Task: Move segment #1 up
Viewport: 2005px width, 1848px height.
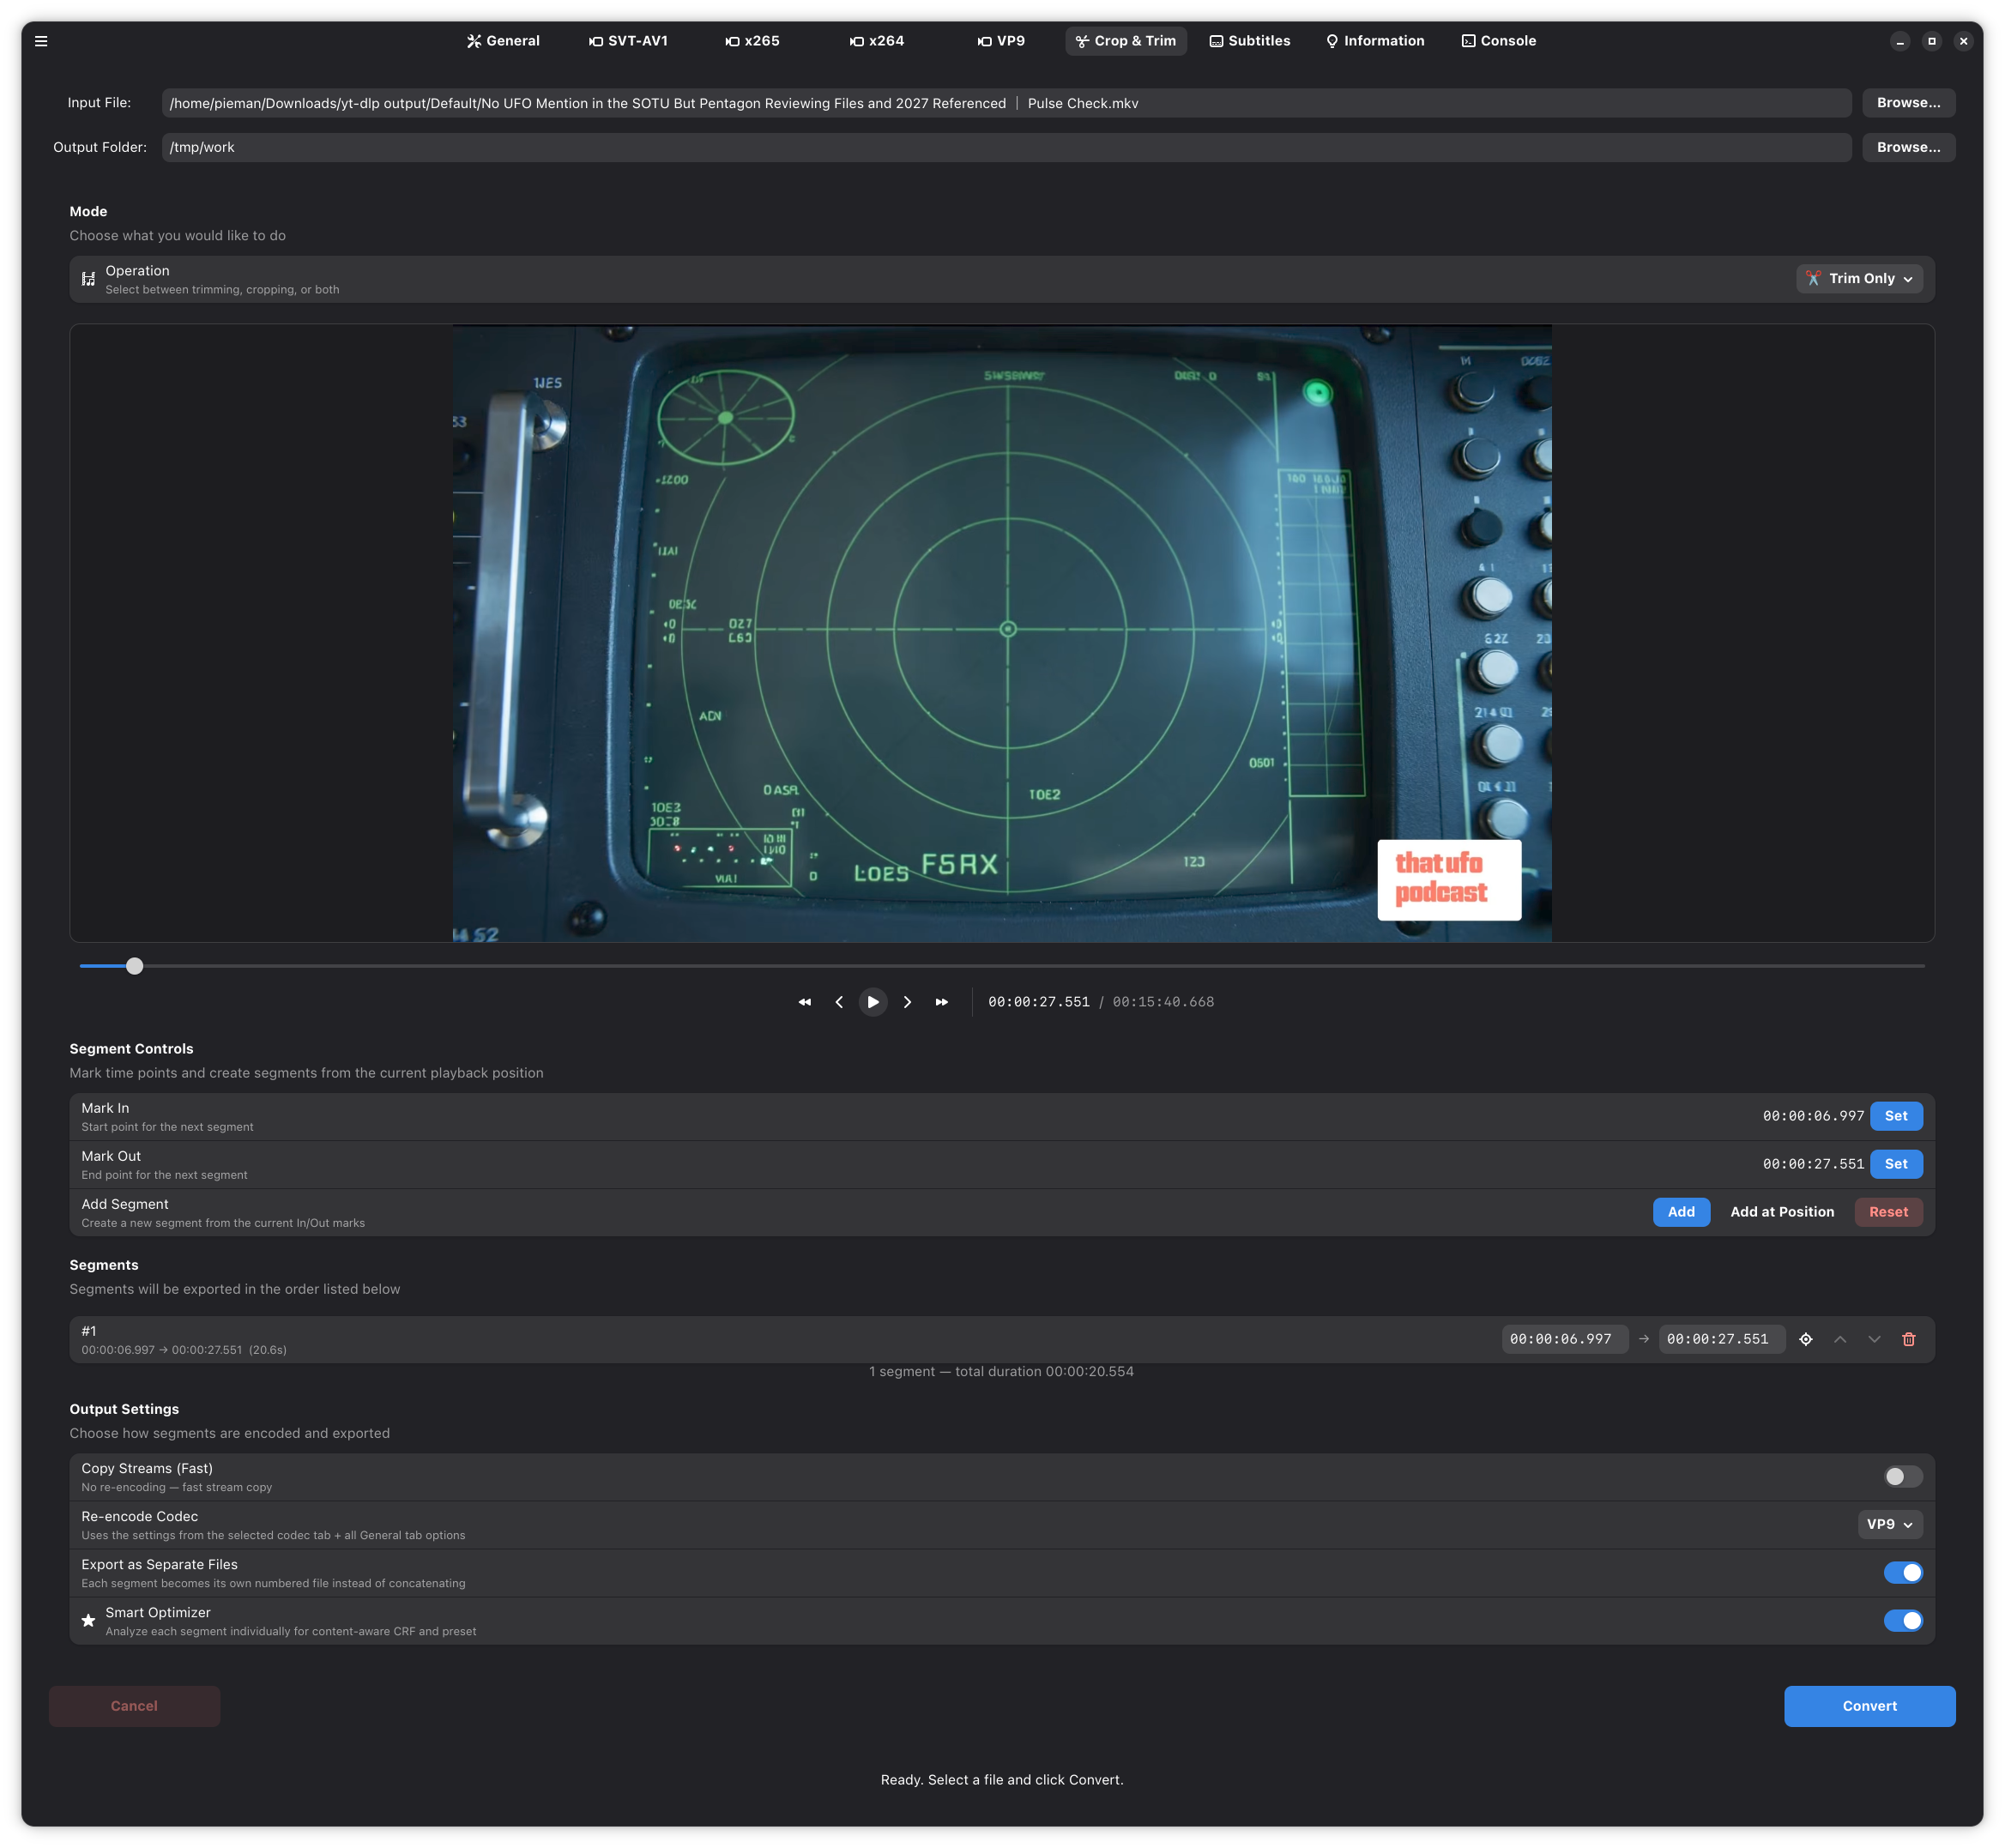Action: [x=1840, y=1339]
